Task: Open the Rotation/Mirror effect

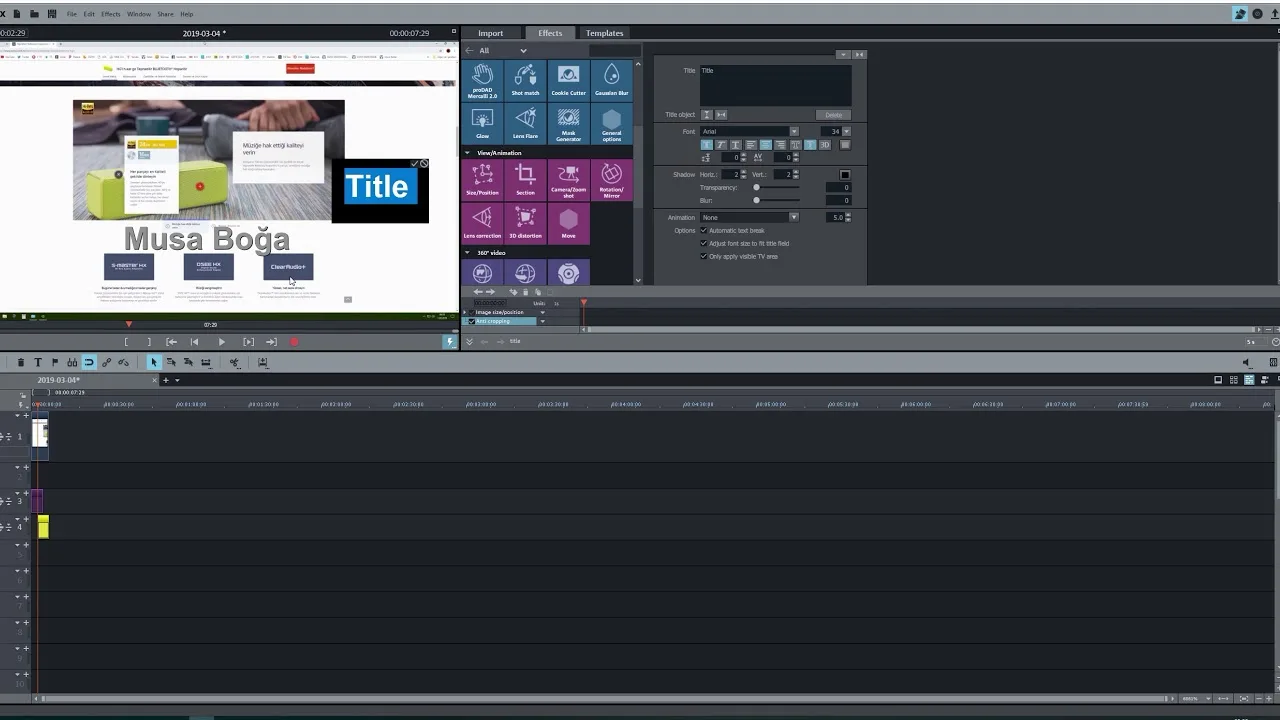Action: click(611, 180)
